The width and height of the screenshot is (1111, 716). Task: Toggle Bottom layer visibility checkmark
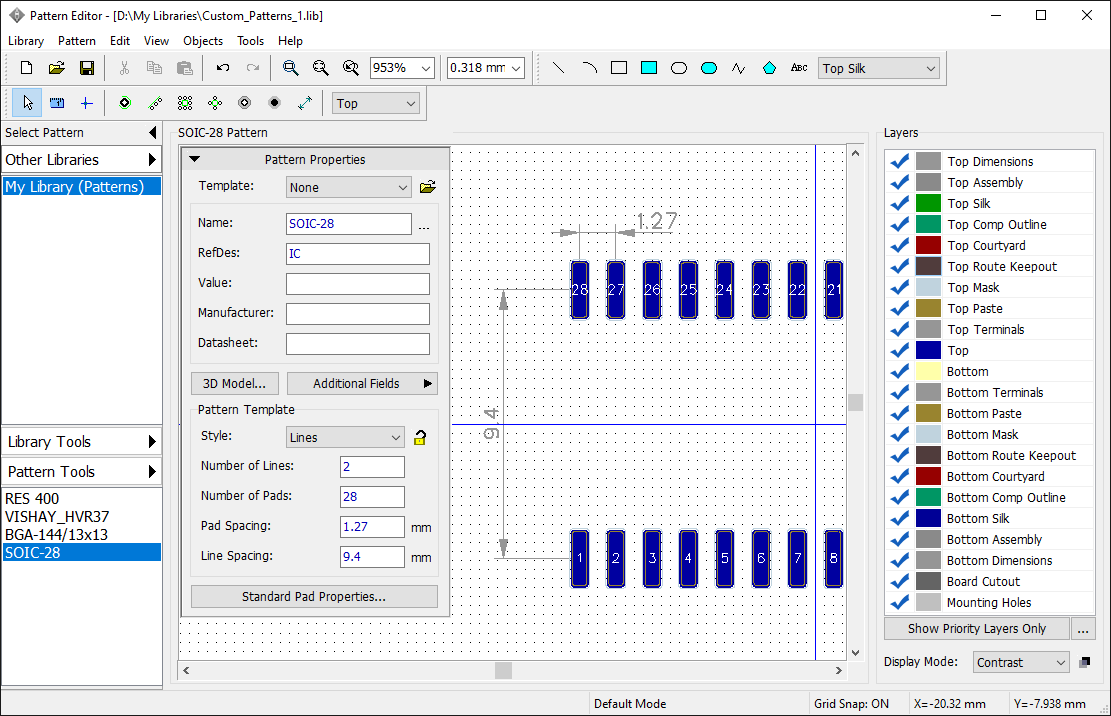[900, 372]
